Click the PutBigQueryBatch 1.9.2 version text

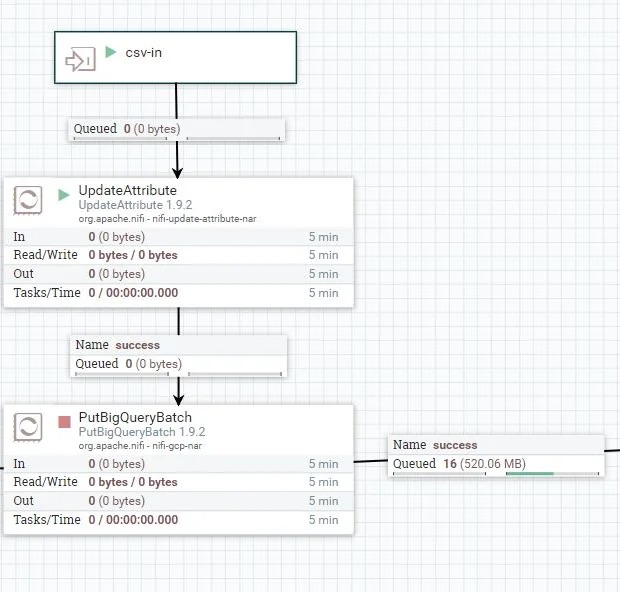tap(142, 432)
